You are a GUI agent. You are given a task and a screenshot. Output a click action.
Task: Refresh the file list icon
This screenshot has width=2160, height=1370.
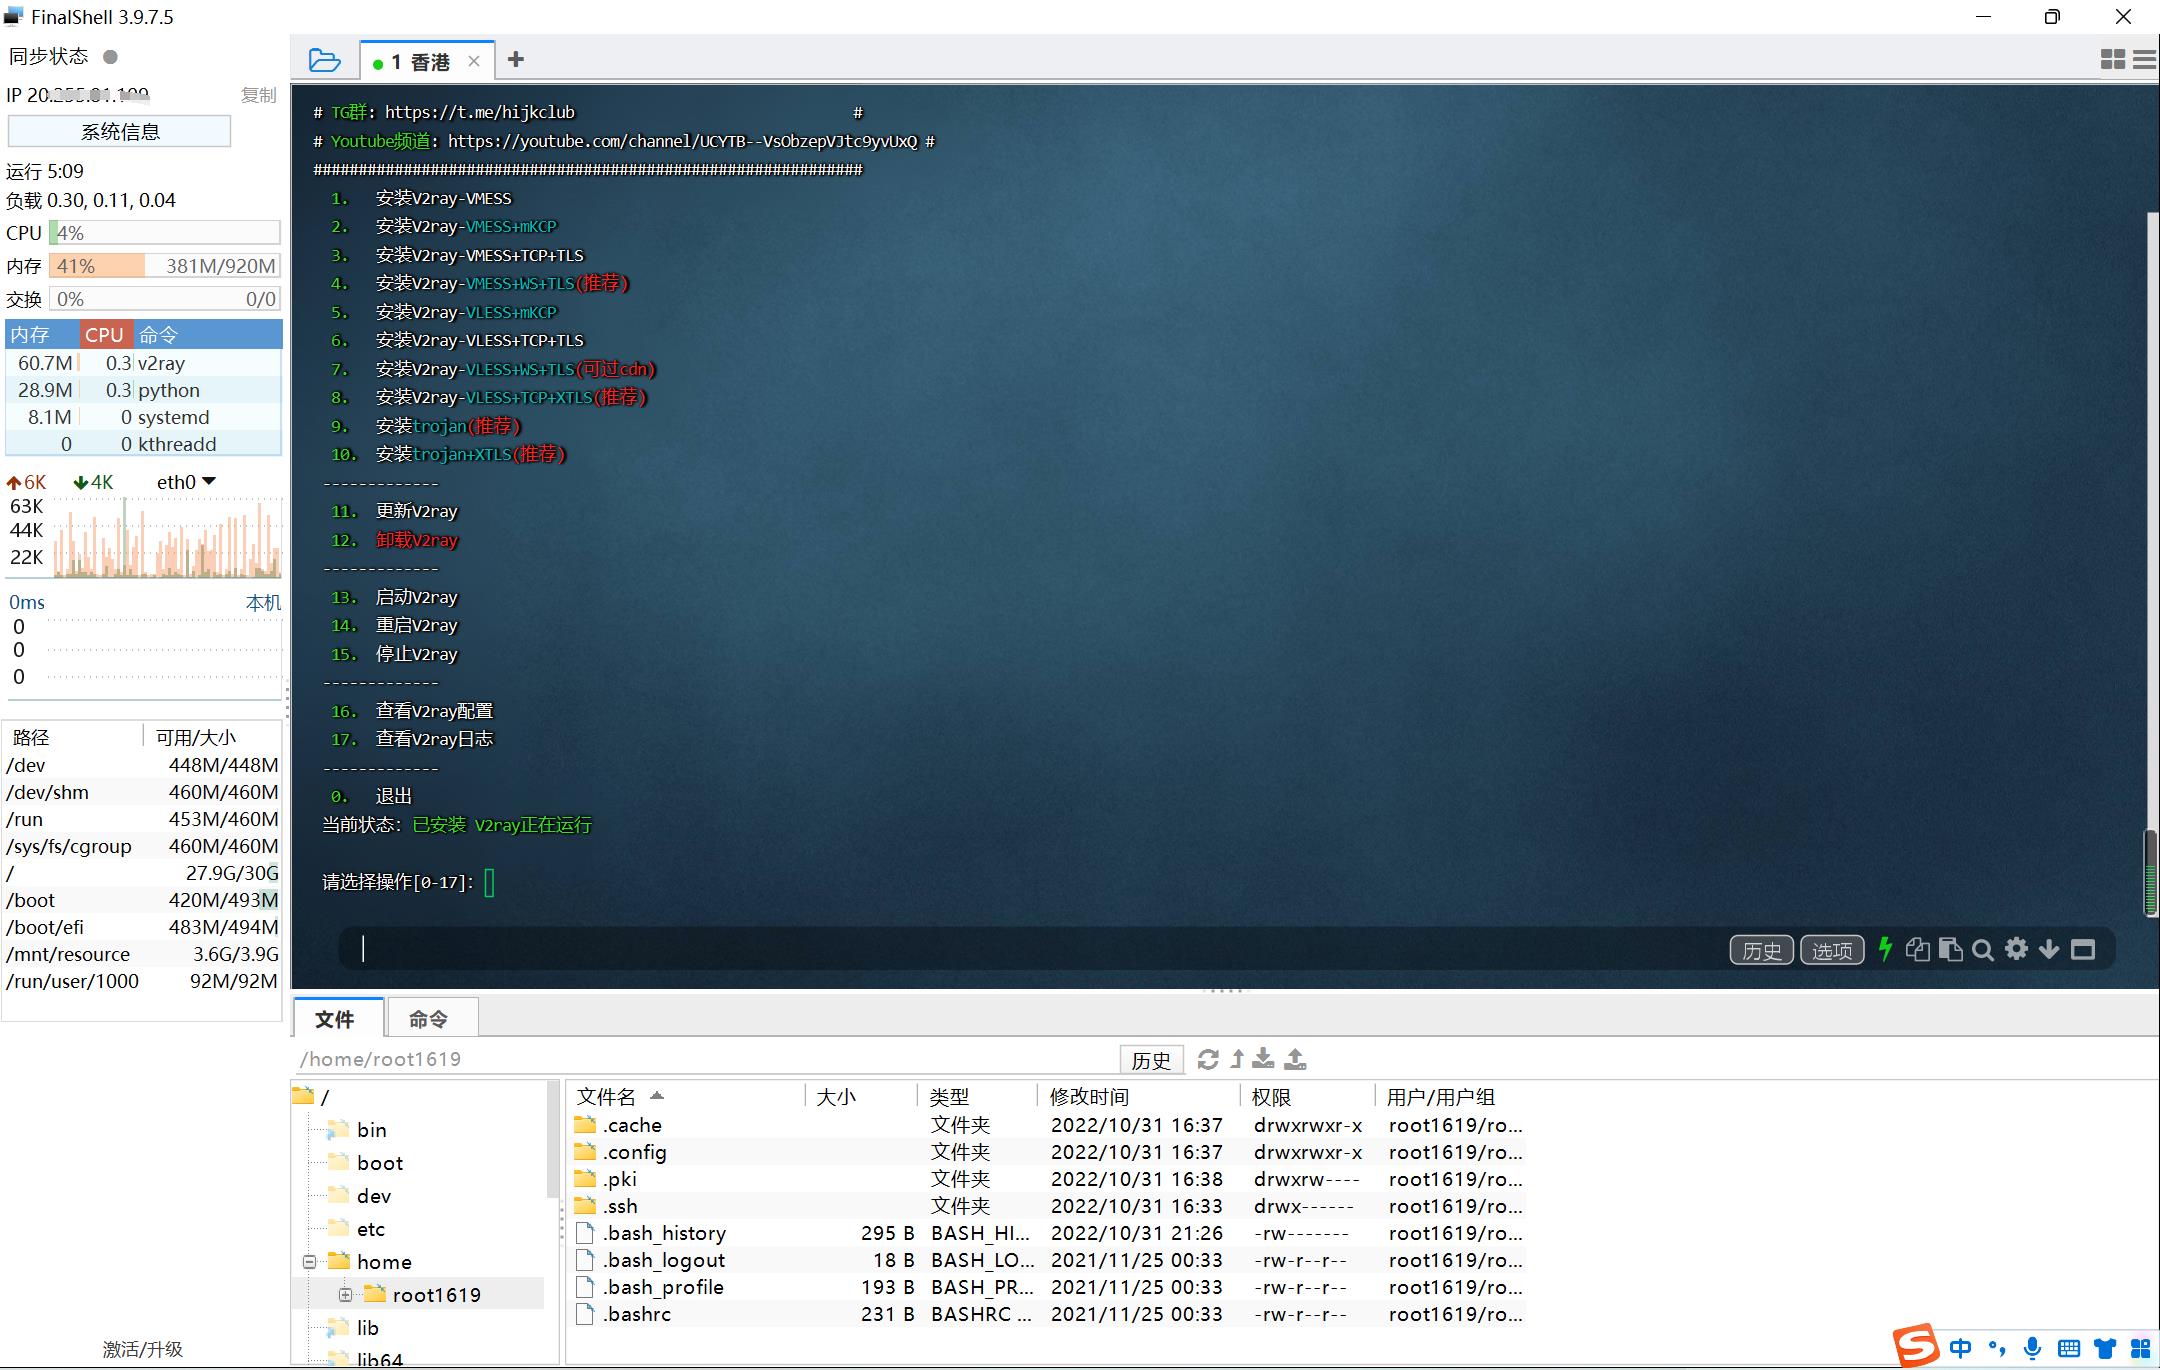(x=1208, y=1059)
